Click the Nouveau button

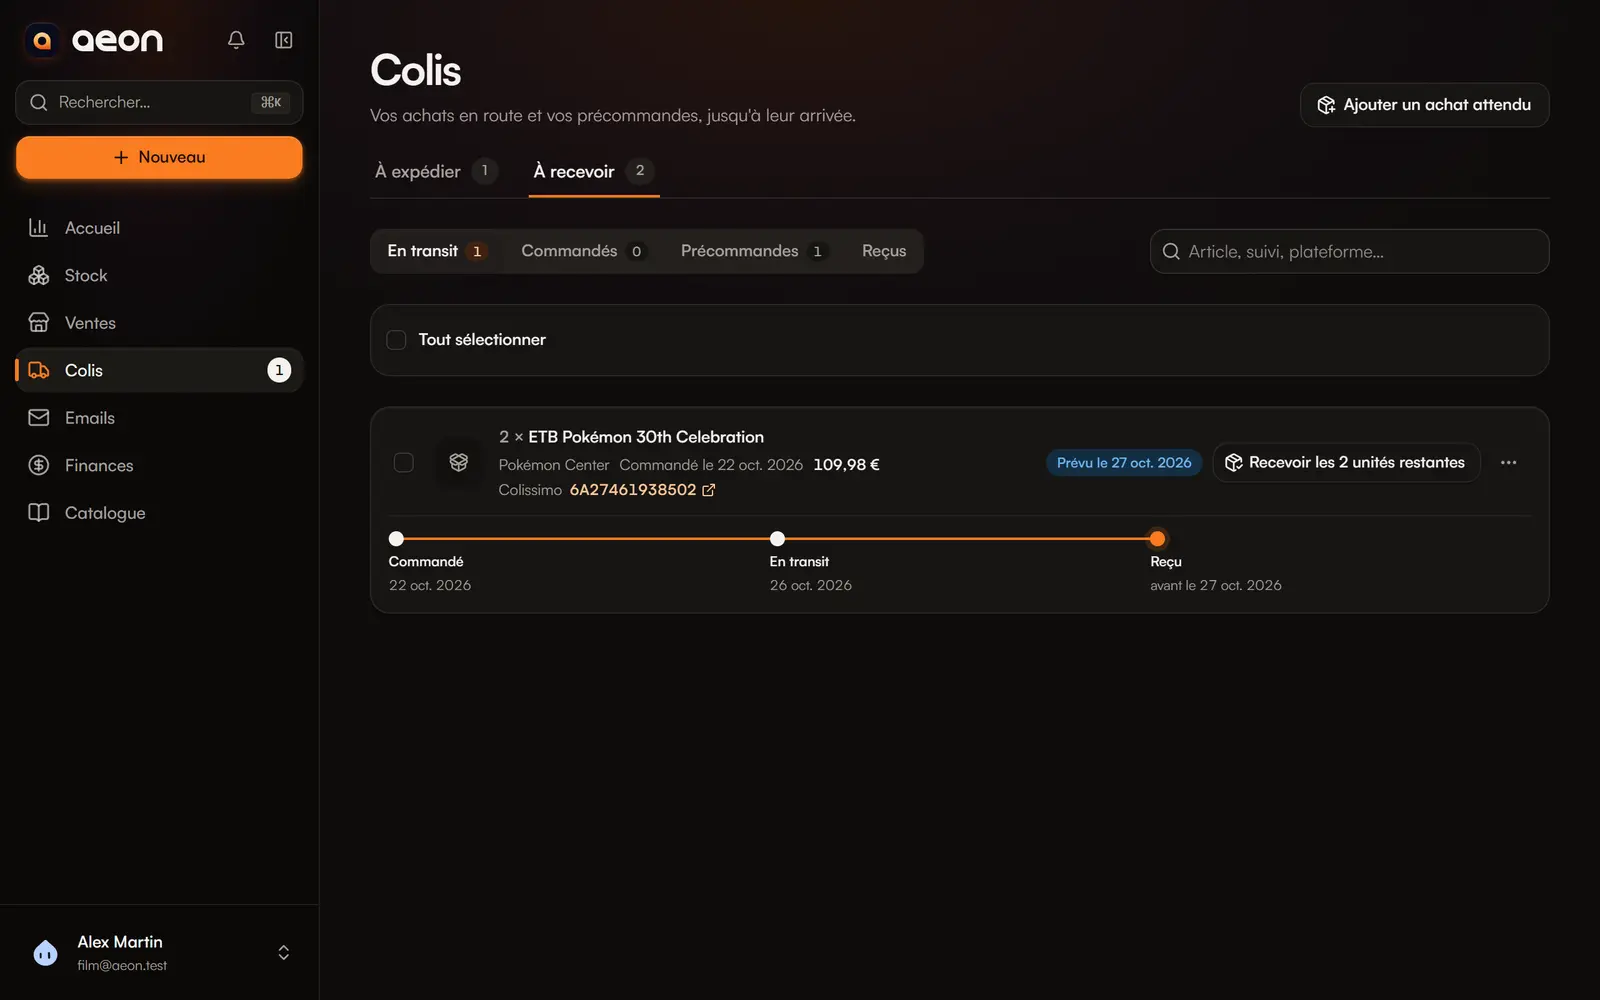[x=159, y=157]
